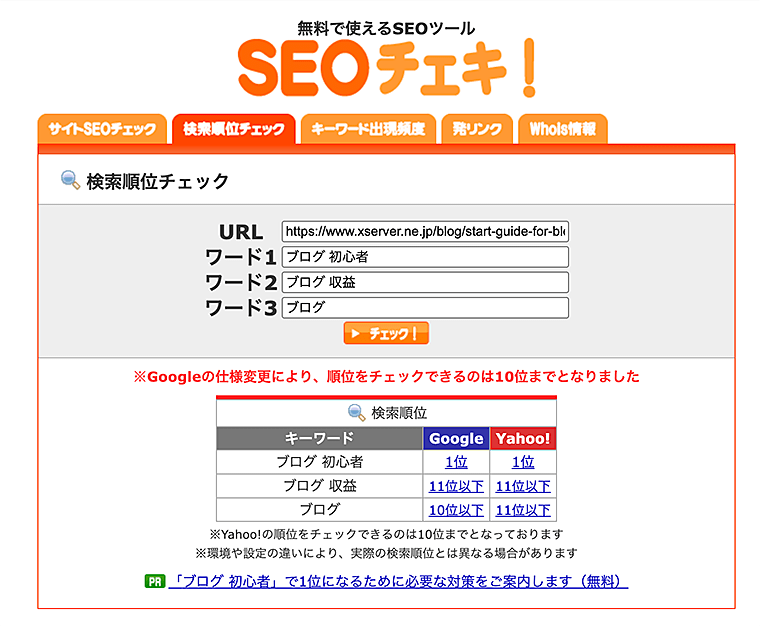Switch to キーワード出現頻度 tab
Image resolution: width=760 pixels, height=626 pixels.
pos(368,129)
